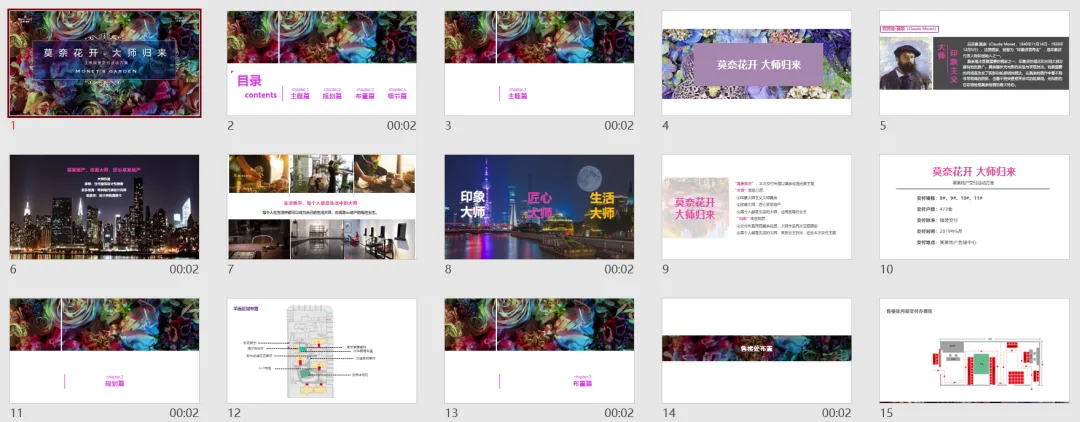Select slide 9 thumbnail with pink 莫奈花开 text
The image size is (1080, 422).
(757, 207)
